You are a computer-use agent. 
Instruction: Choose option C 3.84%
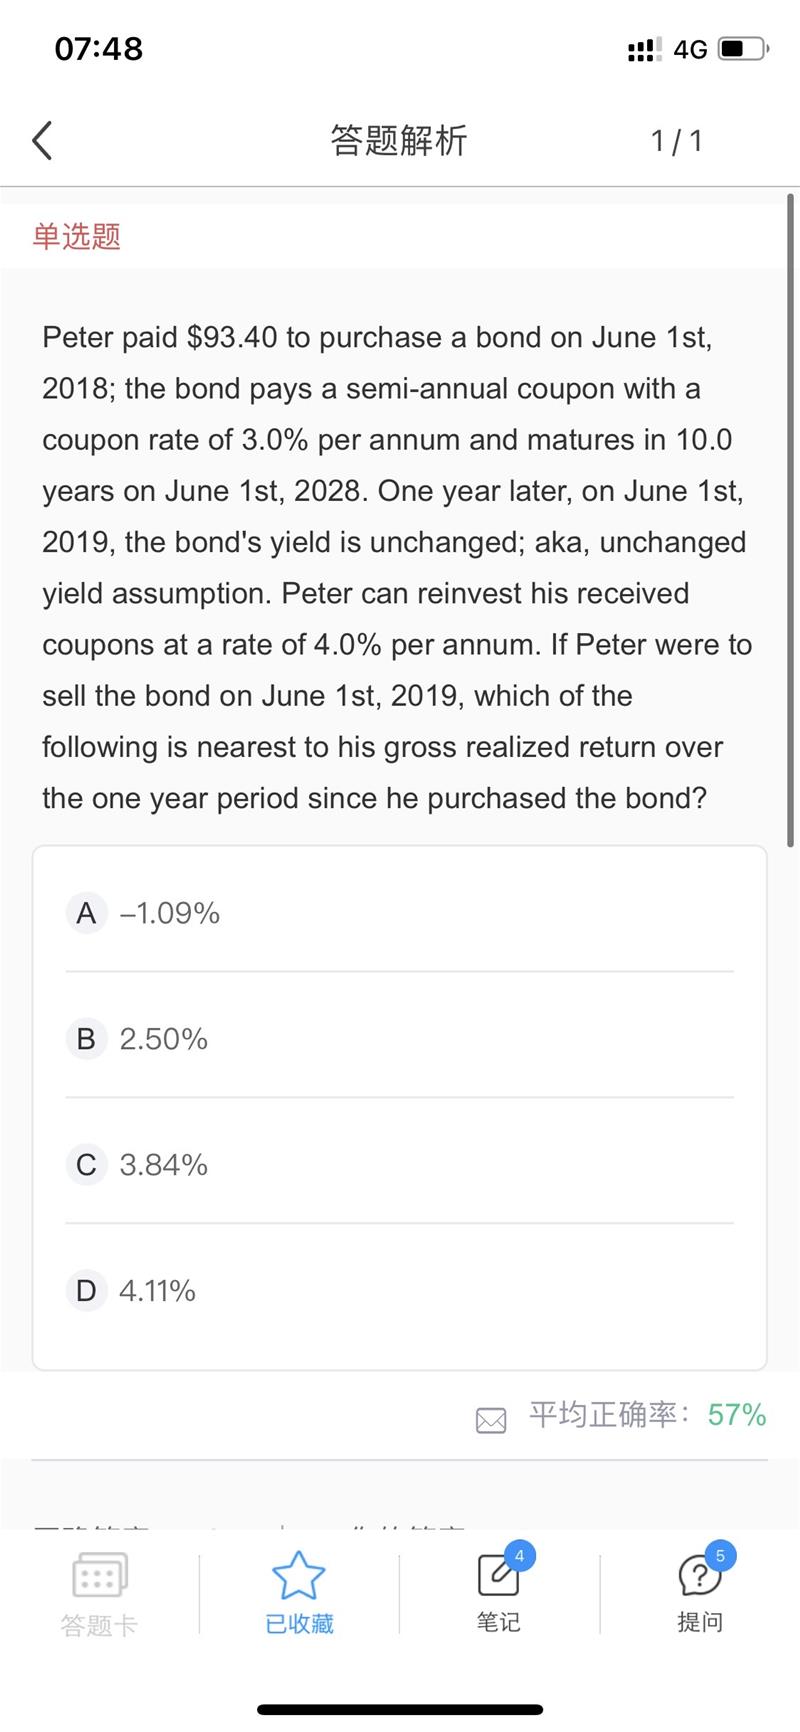pos(163,1165)
